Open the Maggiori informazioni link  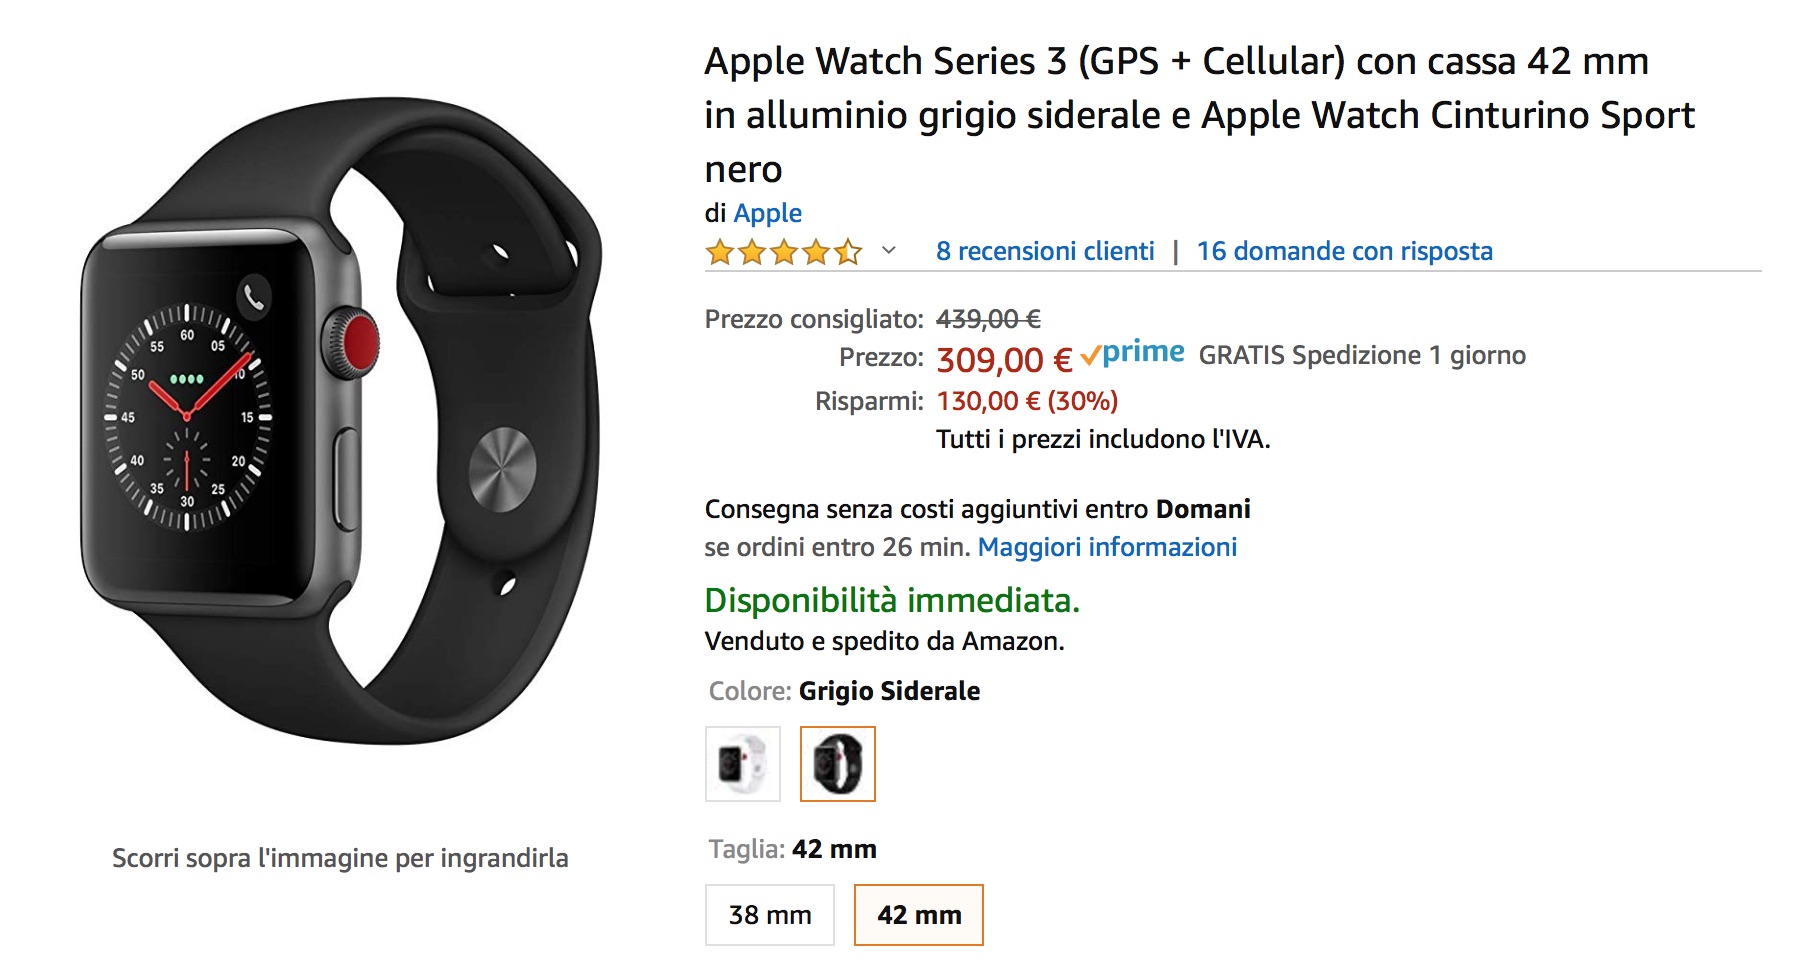(x=1107, y=547)
